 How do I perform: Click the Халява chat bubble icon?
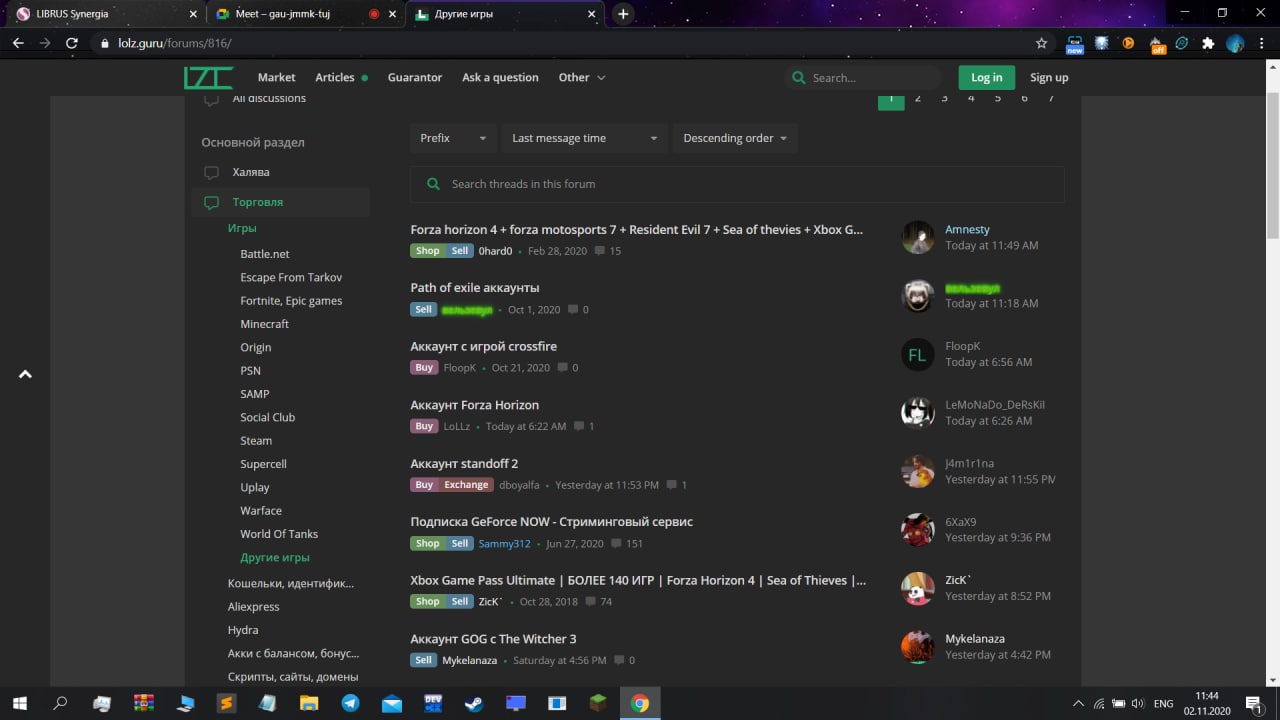coord(211,172)
